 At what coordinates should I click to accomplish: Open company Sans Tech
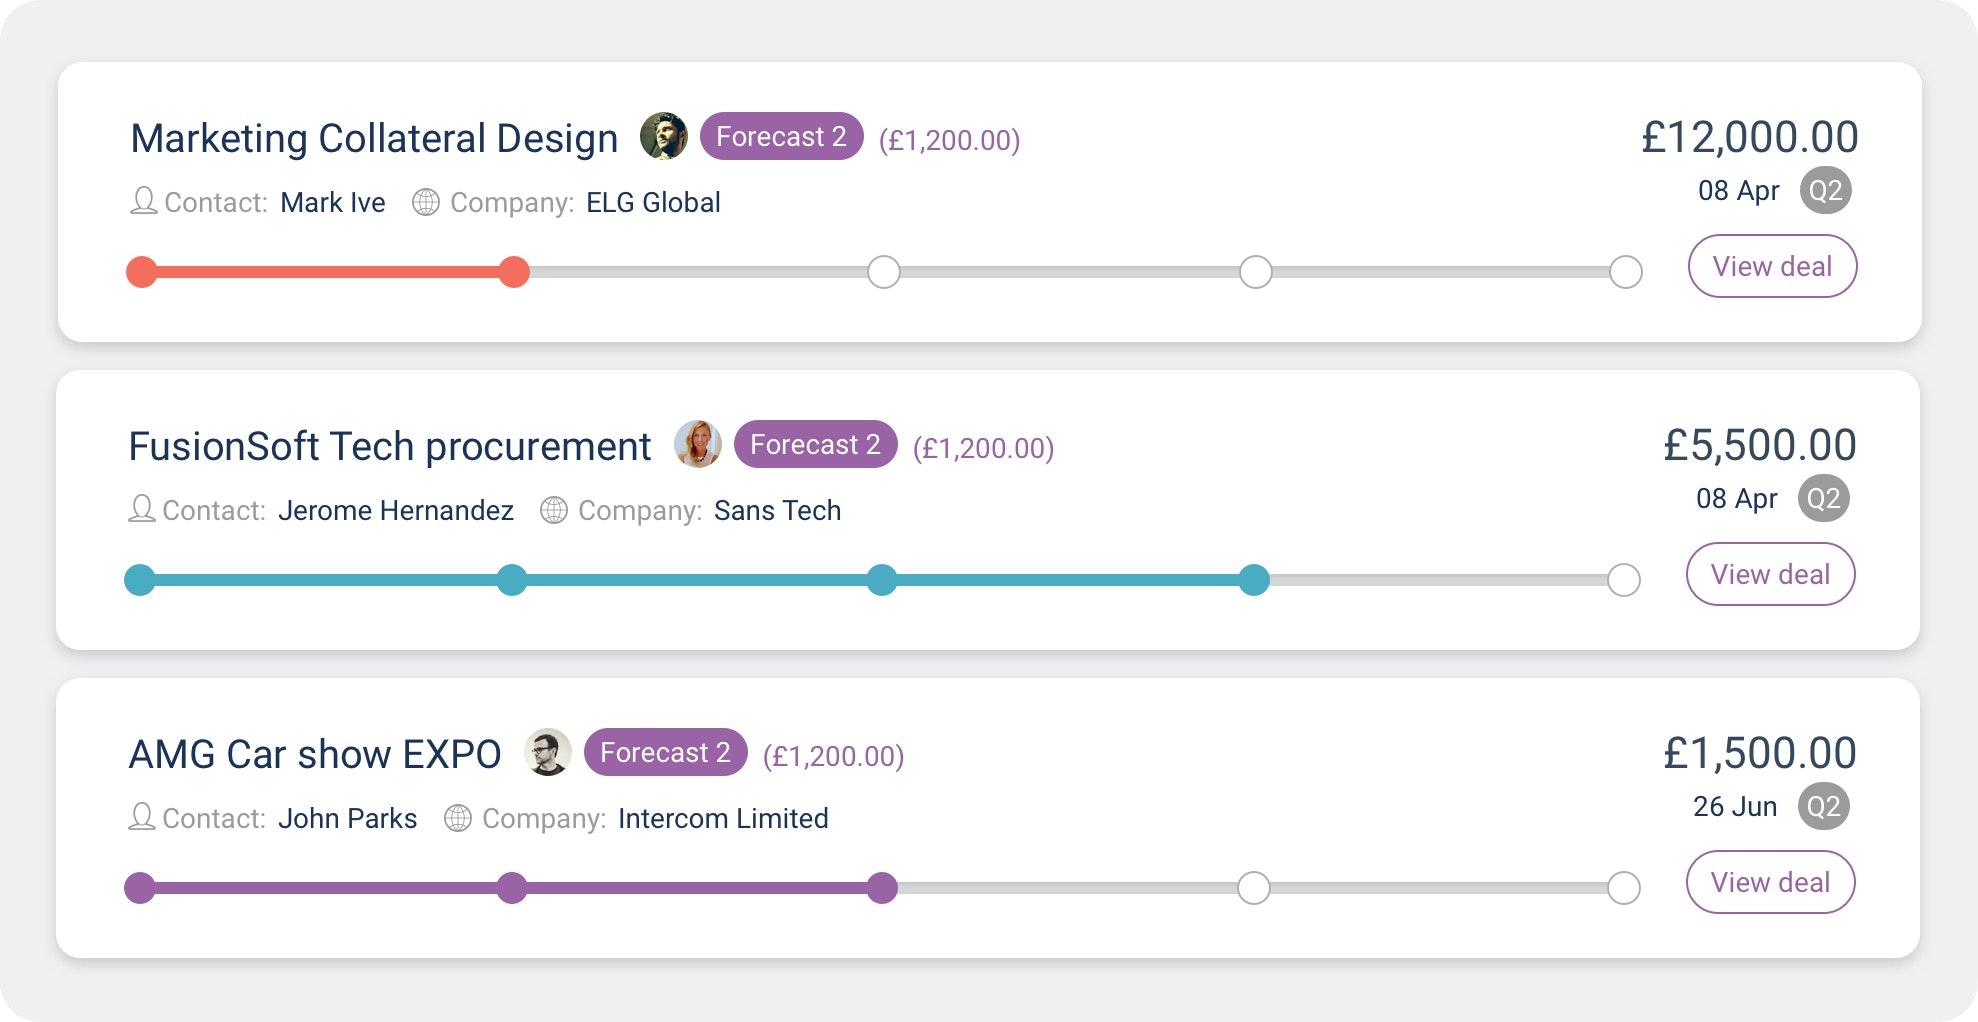(777, 510)
